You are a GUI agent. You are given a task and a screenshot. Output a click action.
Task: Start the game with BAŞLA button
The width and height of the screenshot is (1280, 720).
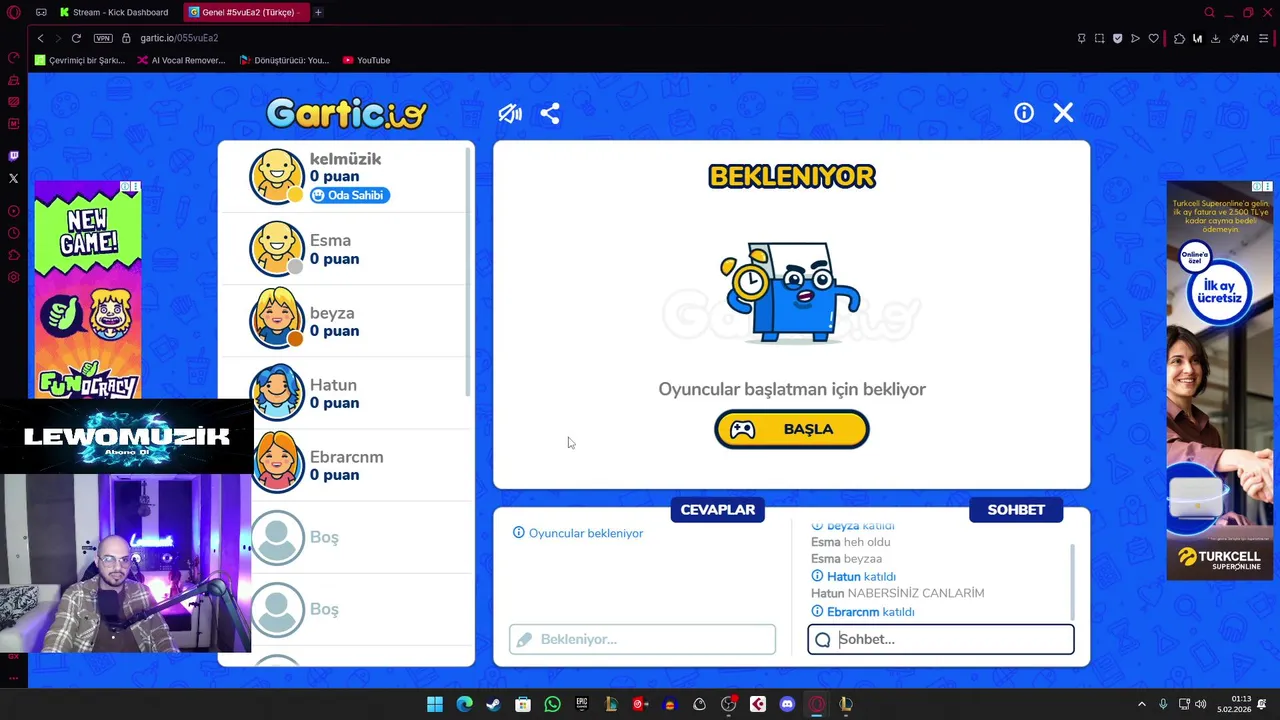pos(792,429)
